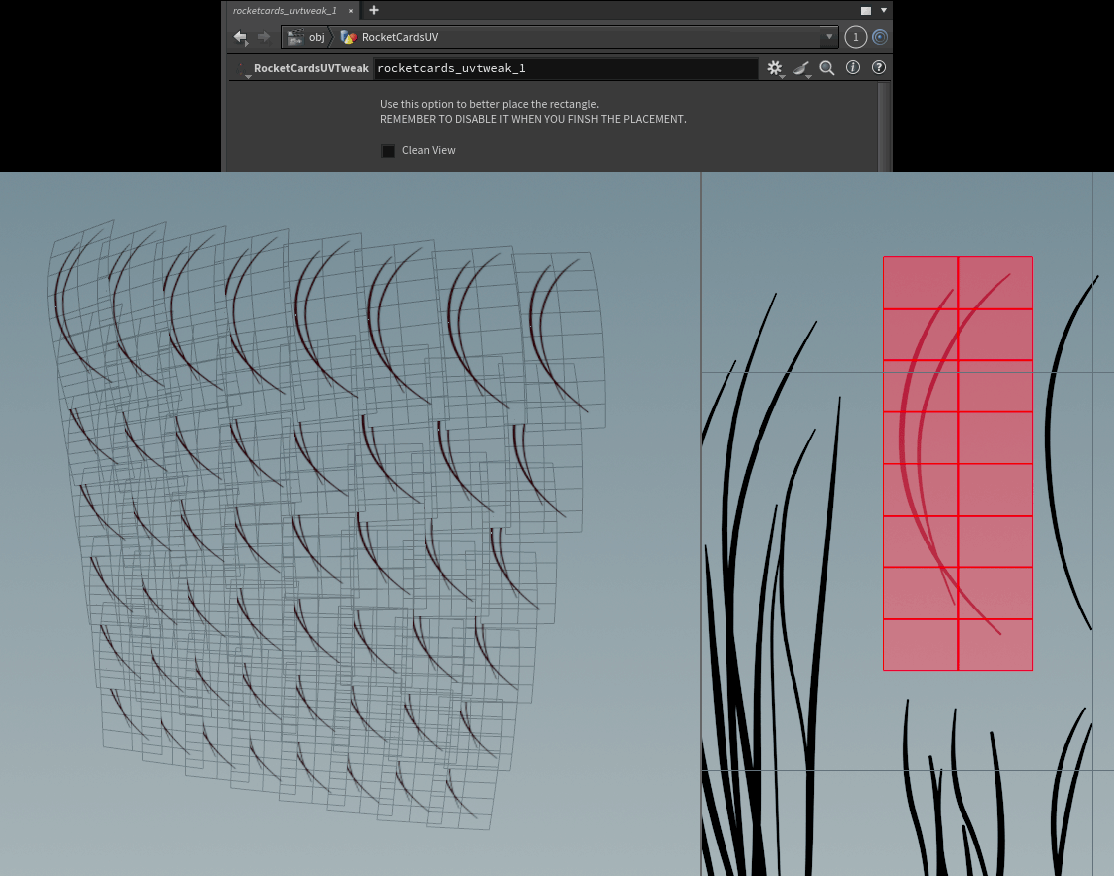
Task: Click the node presets ladle icon
Action: click(x=801, y=68)
